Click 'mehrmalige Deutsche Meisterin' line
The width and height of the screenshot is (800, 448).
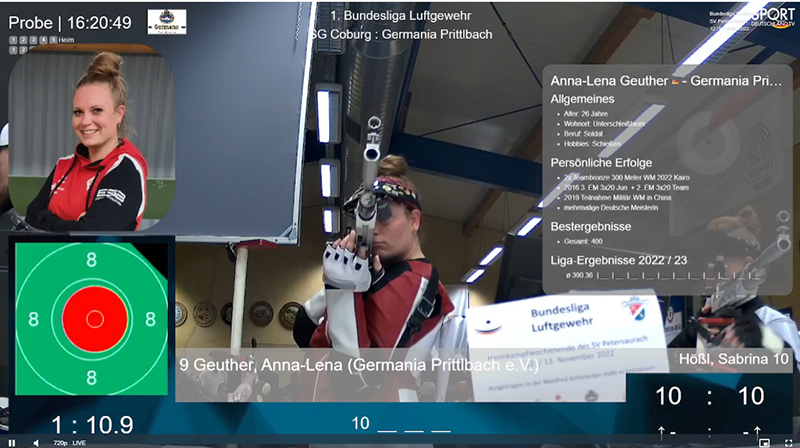click(611, 208)
